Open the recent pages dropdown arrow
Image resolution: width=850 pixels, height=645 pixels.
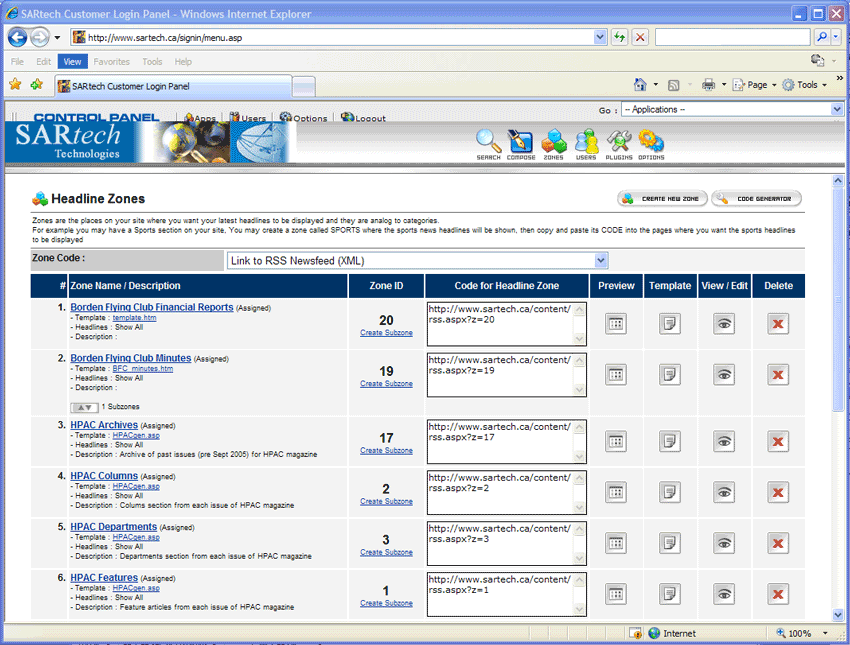[x=57, y=38]
